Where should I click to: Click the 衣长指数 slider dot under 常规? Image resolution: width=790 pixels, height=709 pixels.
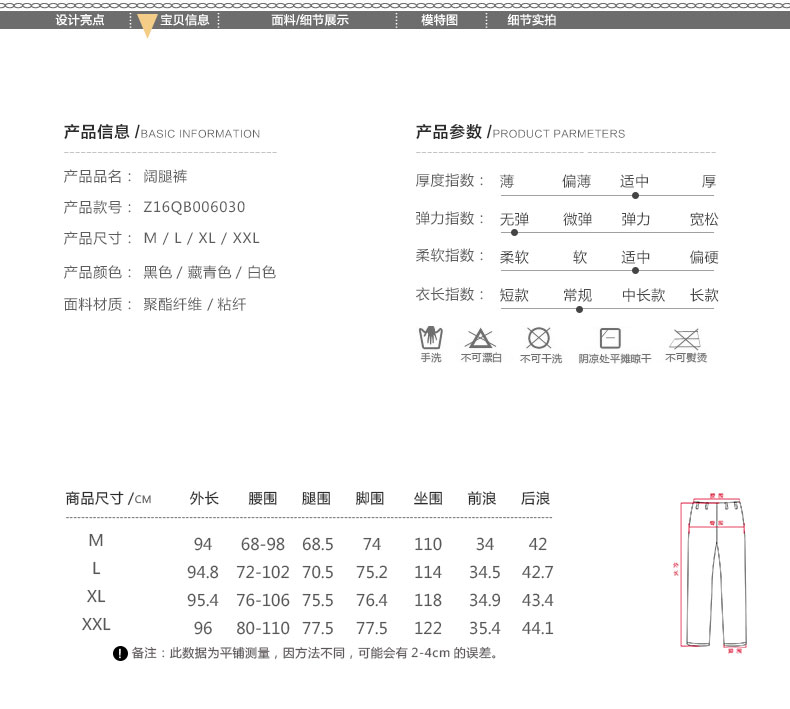click(578, 309)
